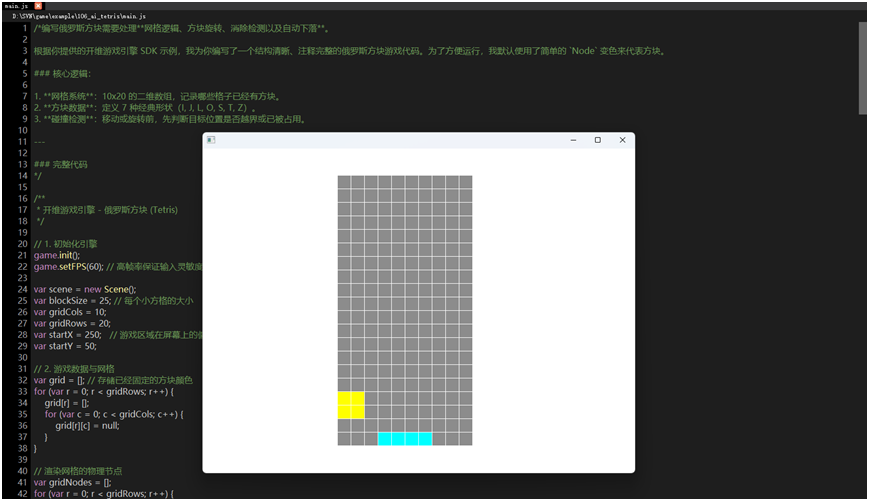Click the line 'var startY = 50;'
The image size is (869, 501).
coord(65,346)
